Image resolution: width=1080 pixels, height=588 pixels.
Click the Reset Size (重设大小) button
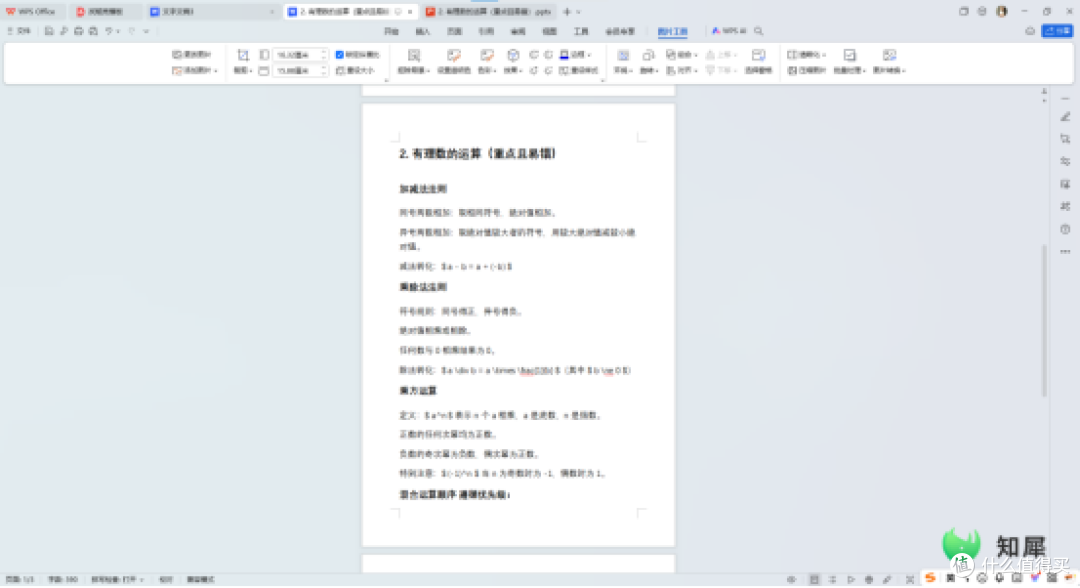[356, 70]
